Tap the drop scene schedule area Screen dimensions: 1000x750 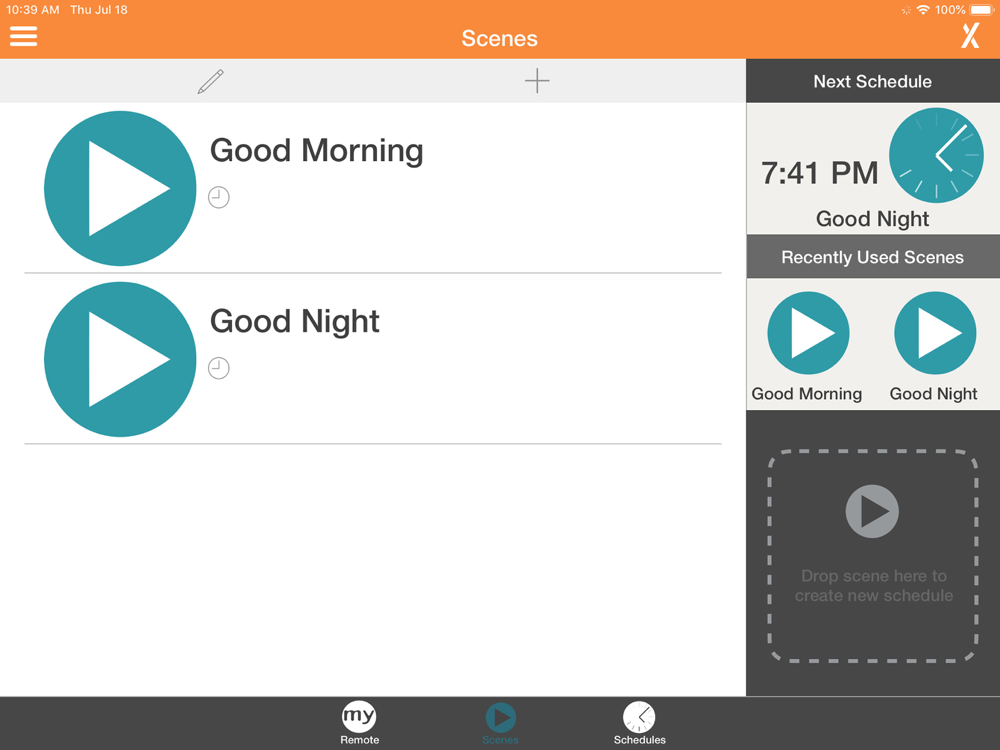click(872, 556)
